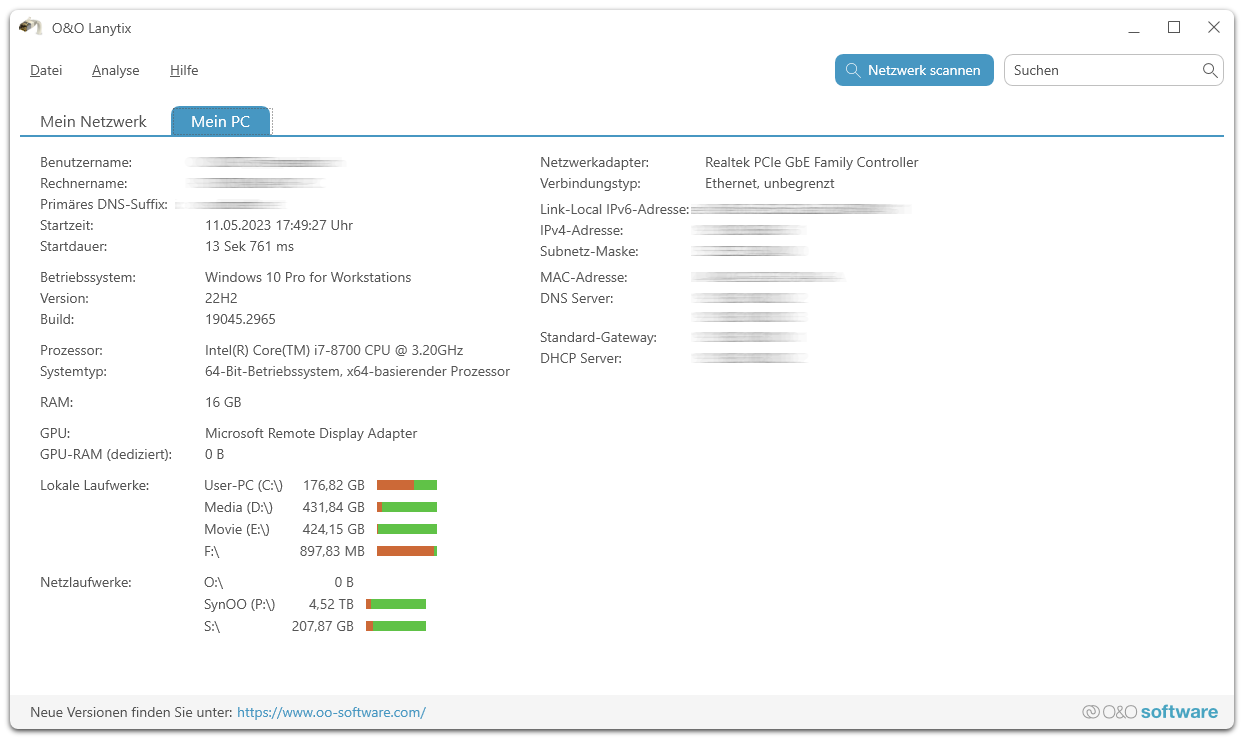This screenshot has height=739, width=1244.
Task: Select the Mein PC tab
Action: pyautogui.click(x=220, y=121)
